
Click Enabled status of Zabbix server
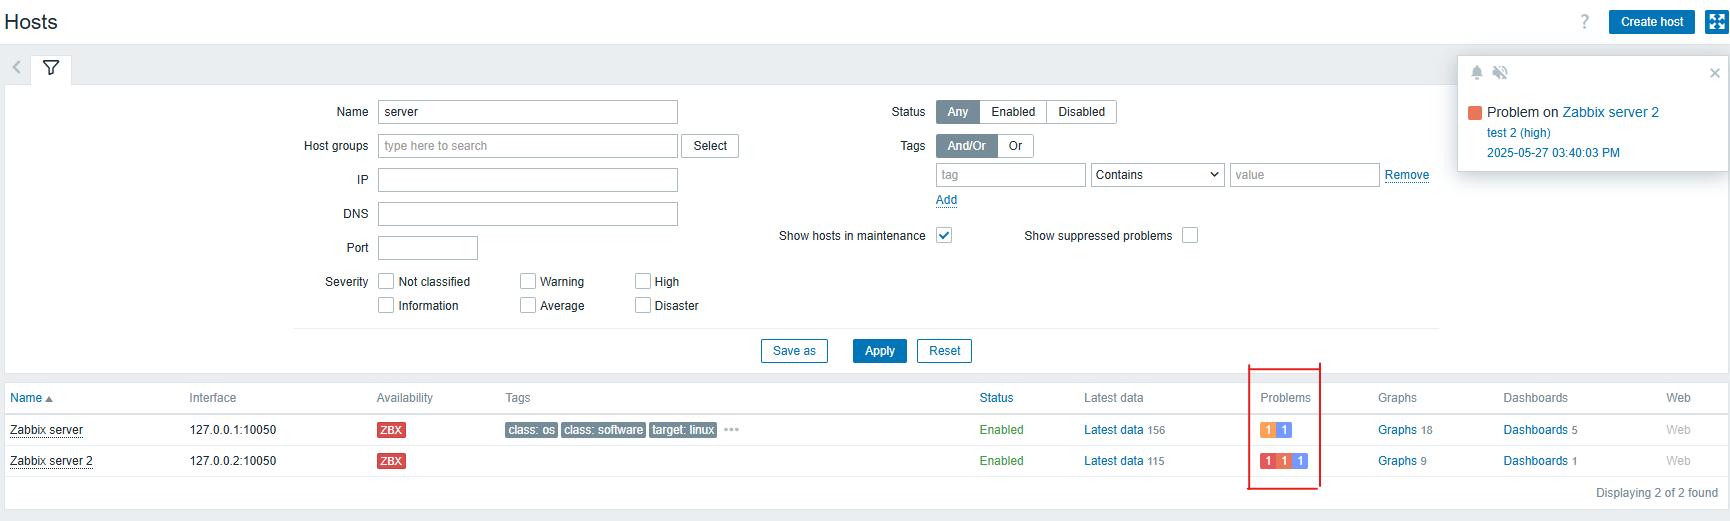click(1001, 430)
